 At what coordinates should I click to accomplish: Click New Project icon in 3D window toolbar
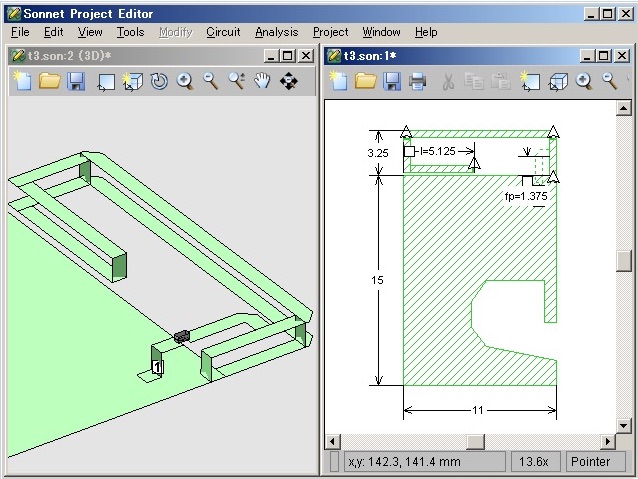[23, 81]
